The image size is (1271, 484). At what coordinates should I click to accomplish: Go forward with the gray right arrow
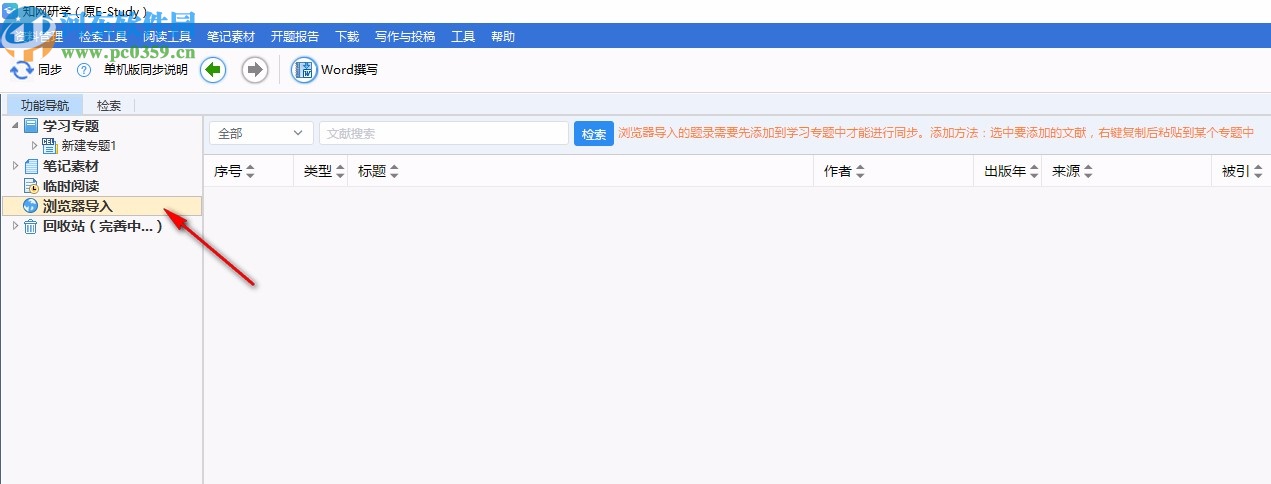coord(255,70)
